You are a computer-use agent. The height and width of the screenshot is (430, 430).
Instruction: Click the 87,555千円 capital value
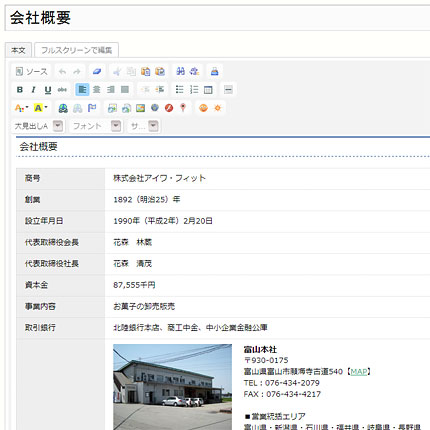point(134,285)
